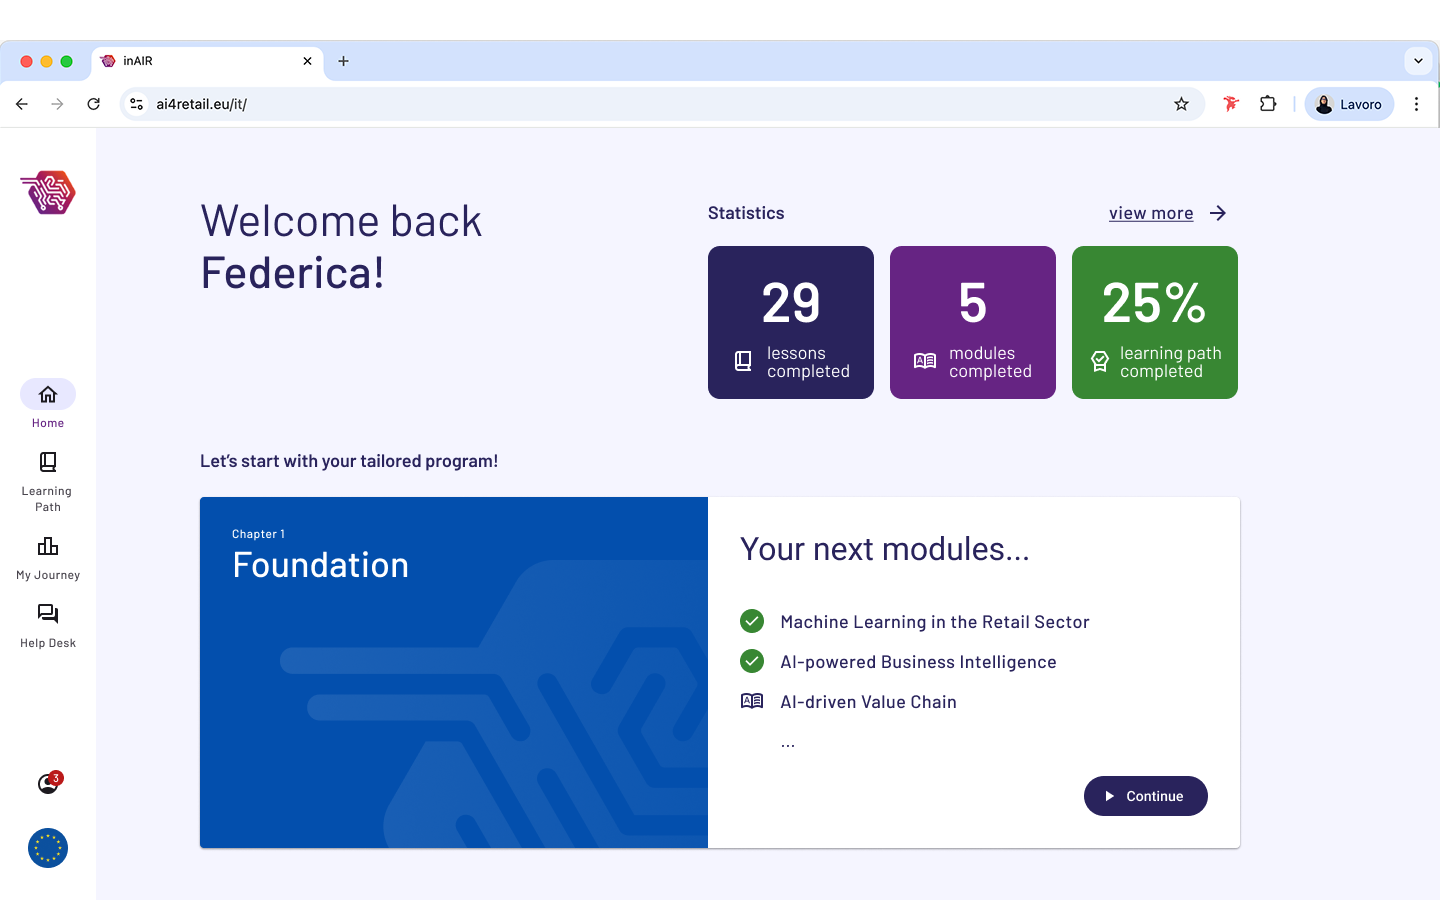The image size is (1440, 900).
Task: Click the green check beside Machine Learning module
Action: point(752,621)
